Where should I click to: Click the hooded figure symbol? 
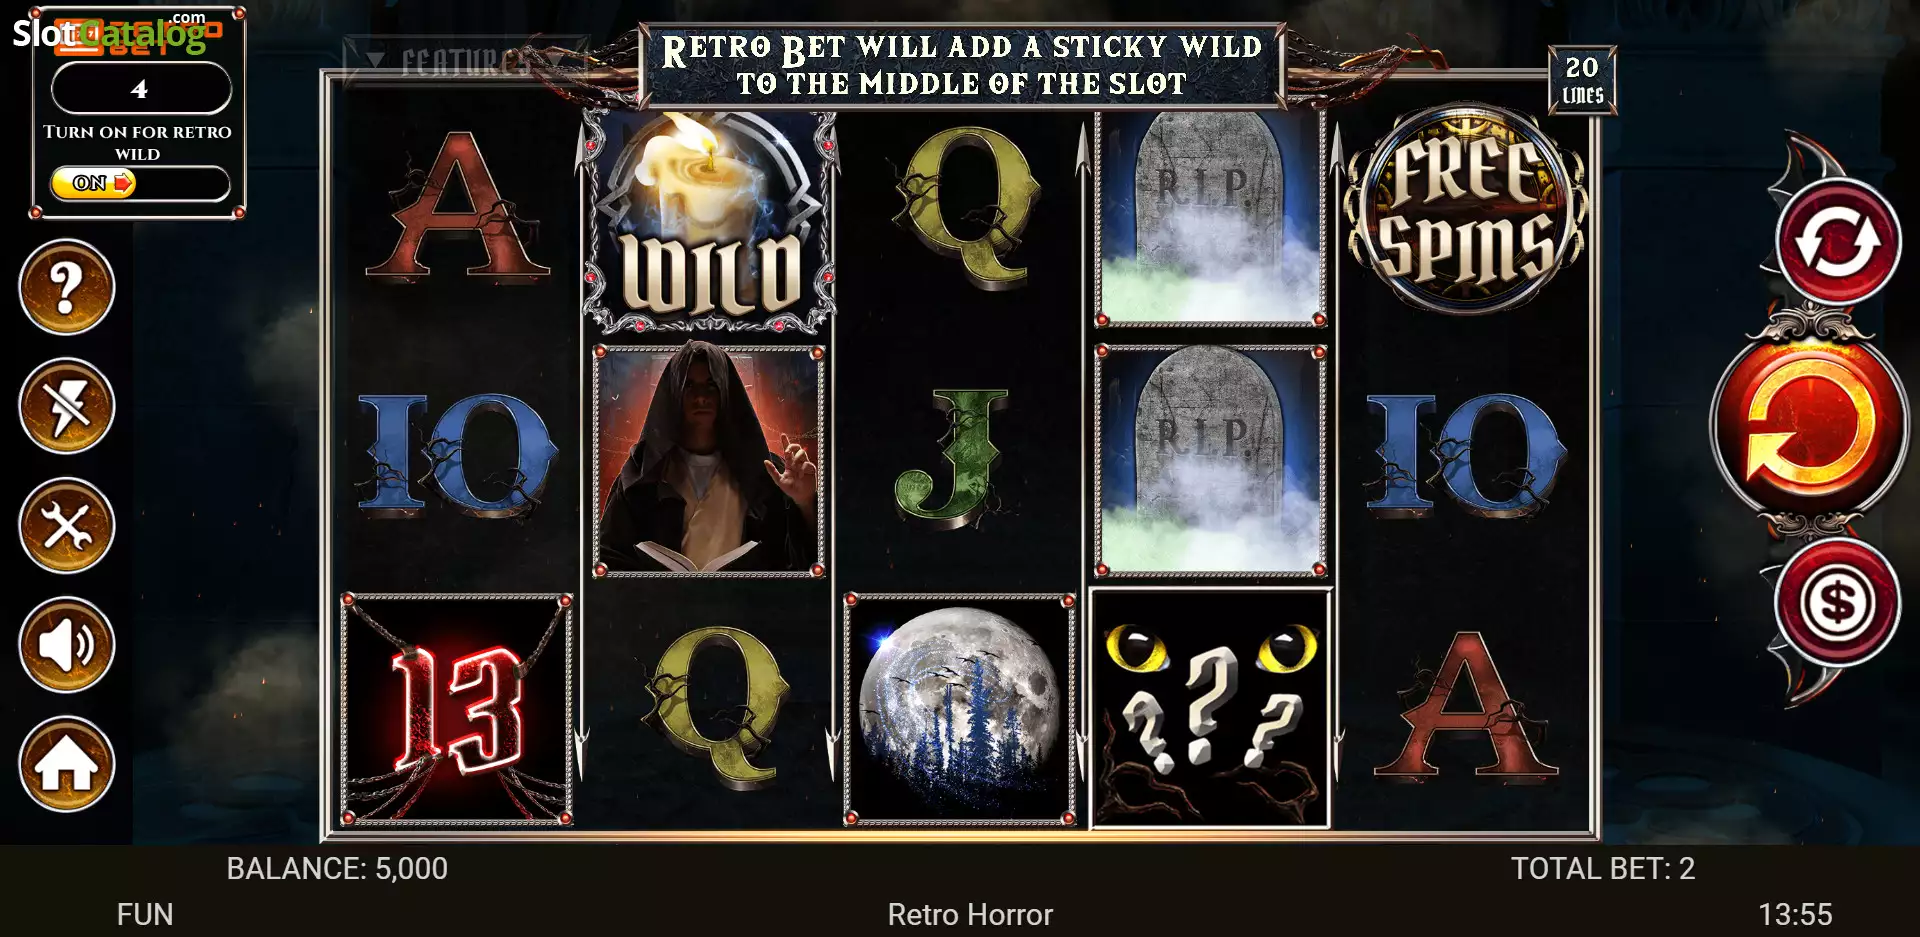[x=709, y=461]
